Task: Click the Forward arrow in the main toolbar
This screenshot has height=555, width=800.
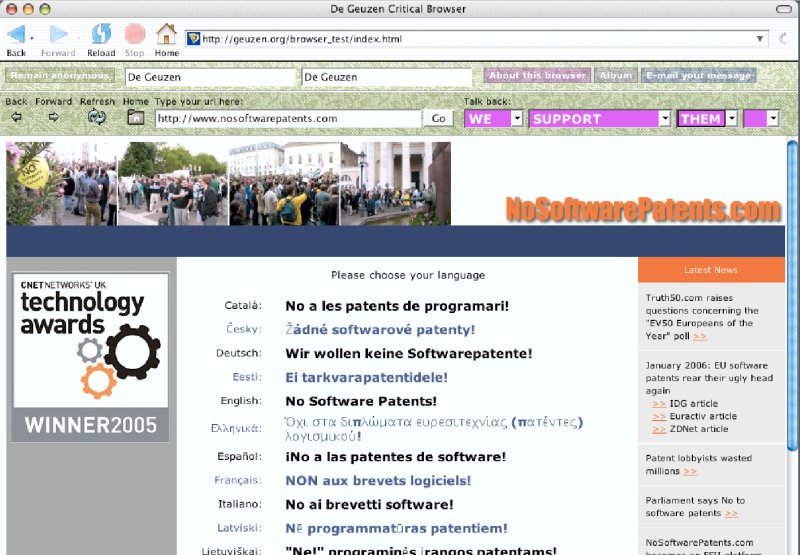Action: [x=58, y=34]
